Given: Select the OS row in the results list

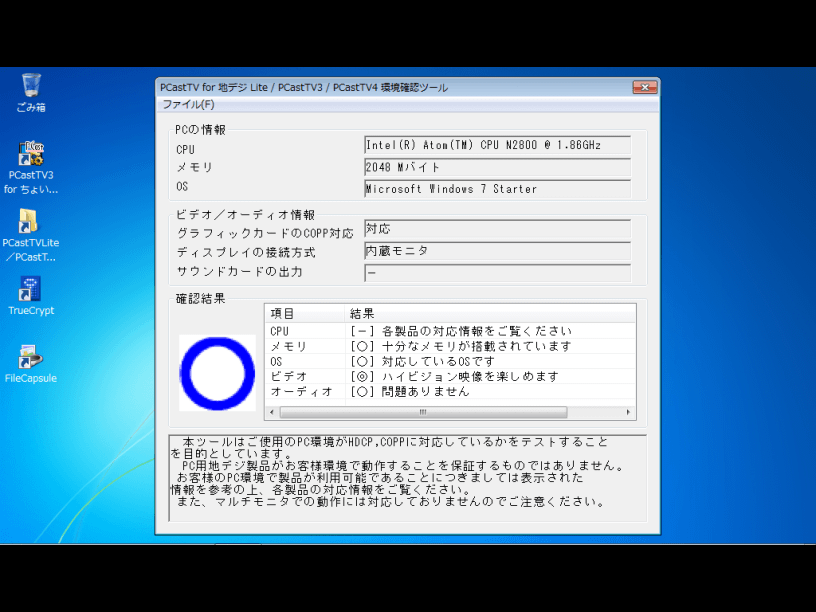Looking at the screenshot, I should [x=451, y=361].
